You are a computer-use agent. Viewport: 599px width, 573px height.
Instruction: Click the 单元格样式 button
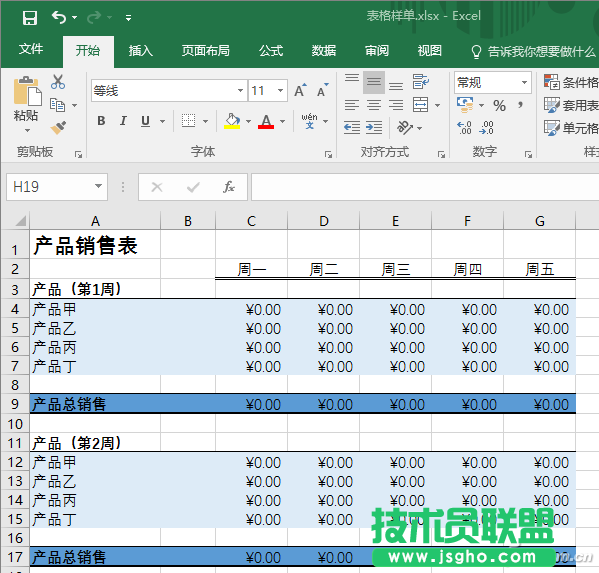click(571, 128)
